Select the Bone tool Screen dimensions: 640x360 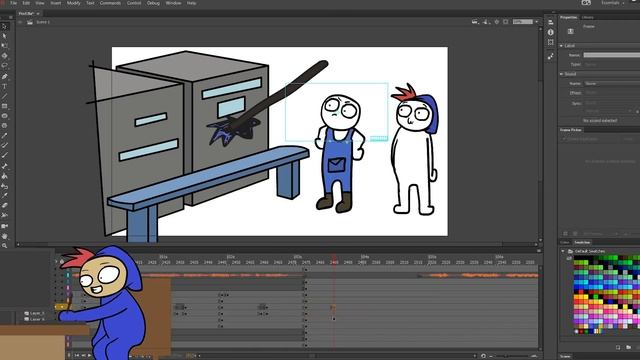pyautogui.click(x=4, y=166)
